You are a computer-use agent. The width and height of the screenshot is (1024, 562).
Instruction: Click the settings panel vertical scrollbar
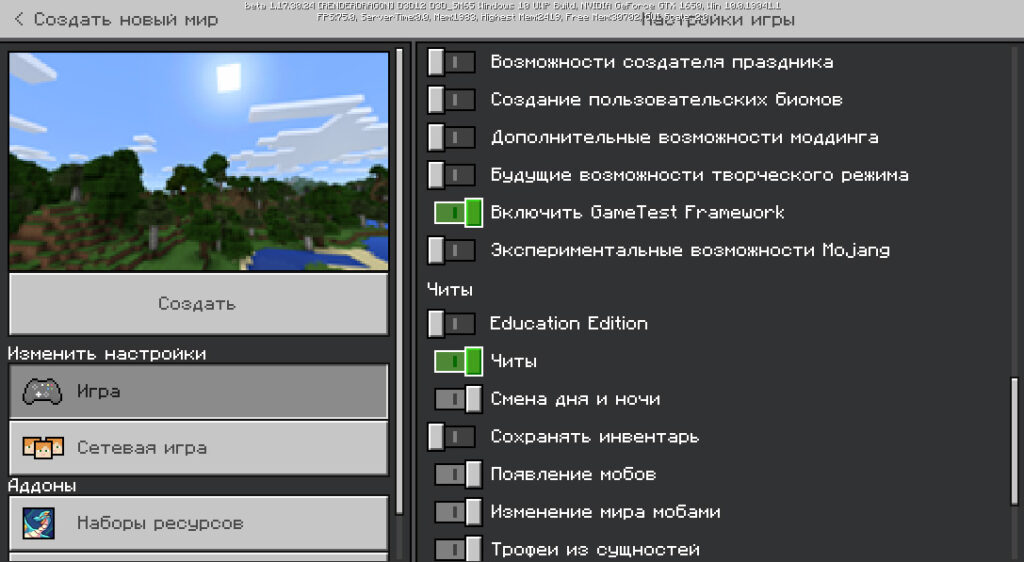coord(1015,450)
